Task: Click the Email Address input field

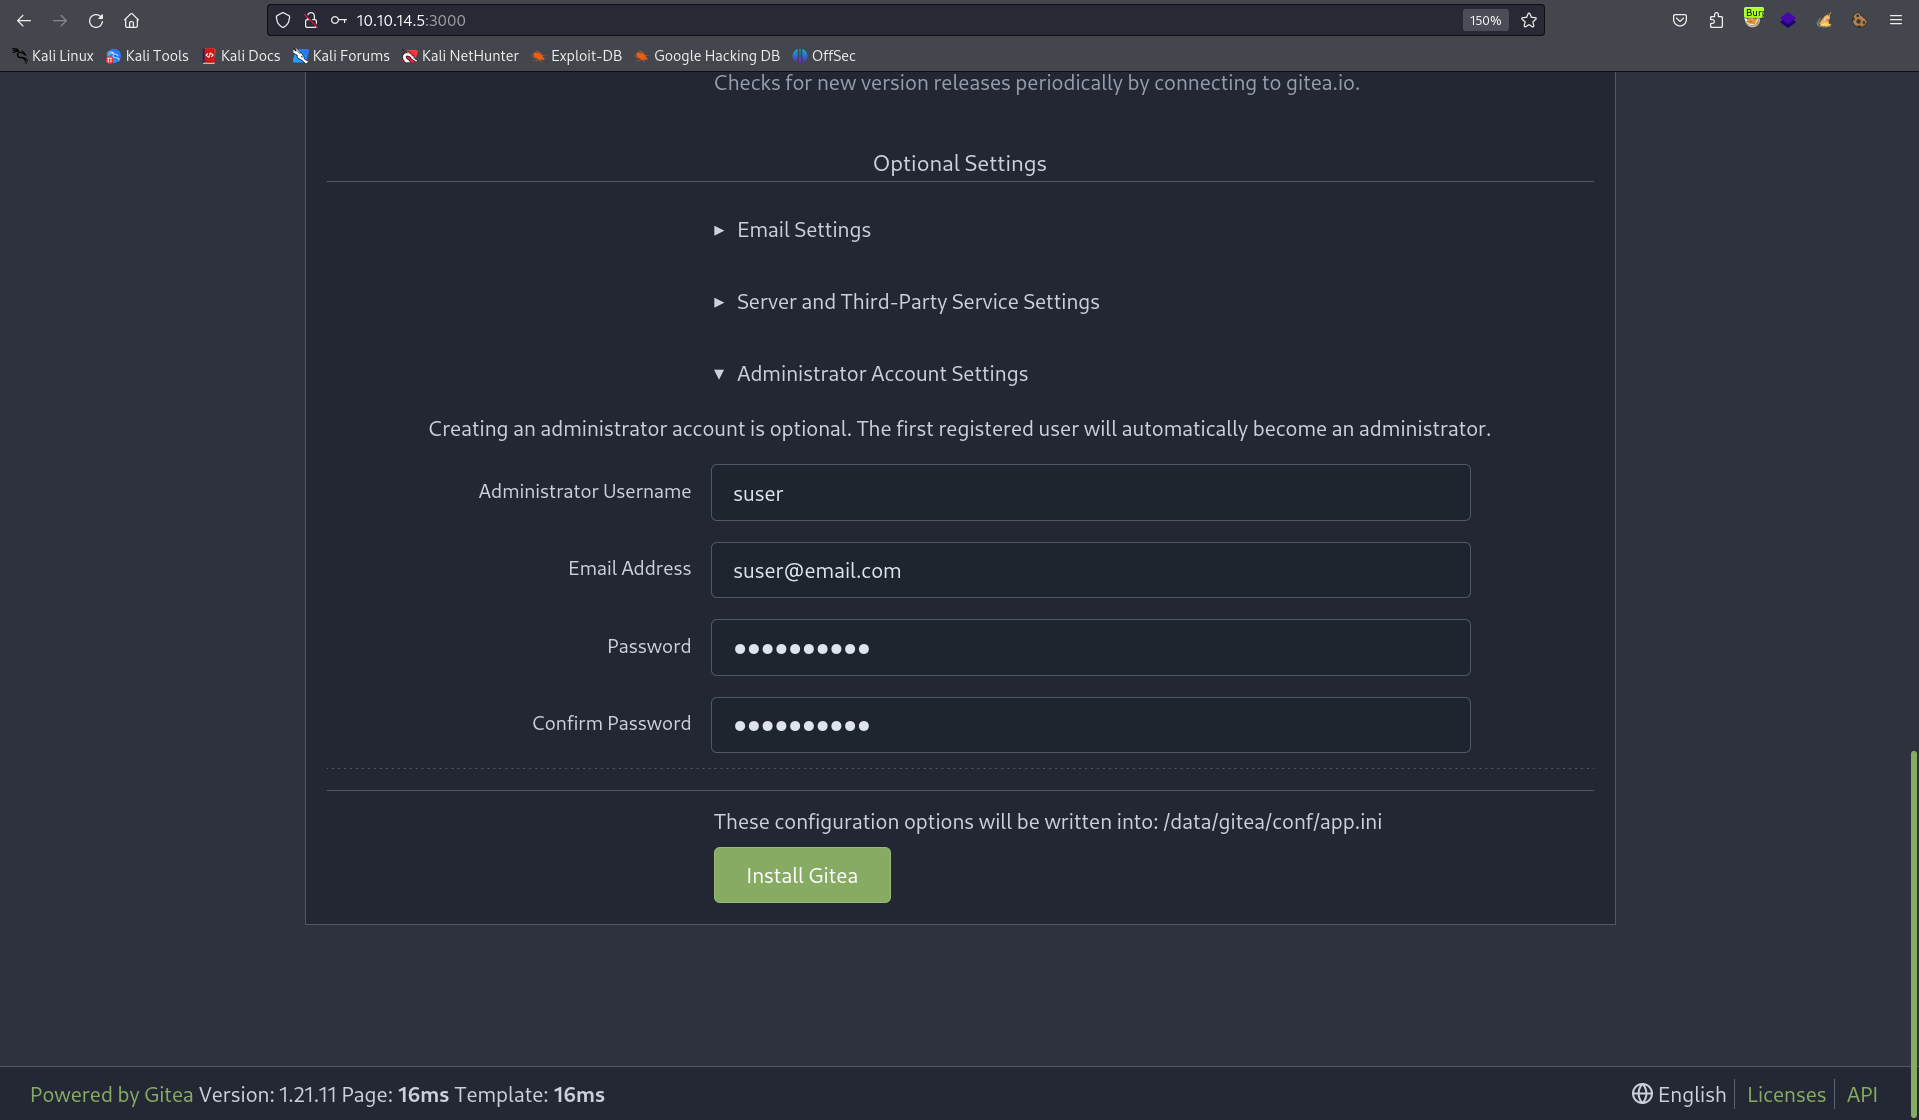Action: 1090,570
